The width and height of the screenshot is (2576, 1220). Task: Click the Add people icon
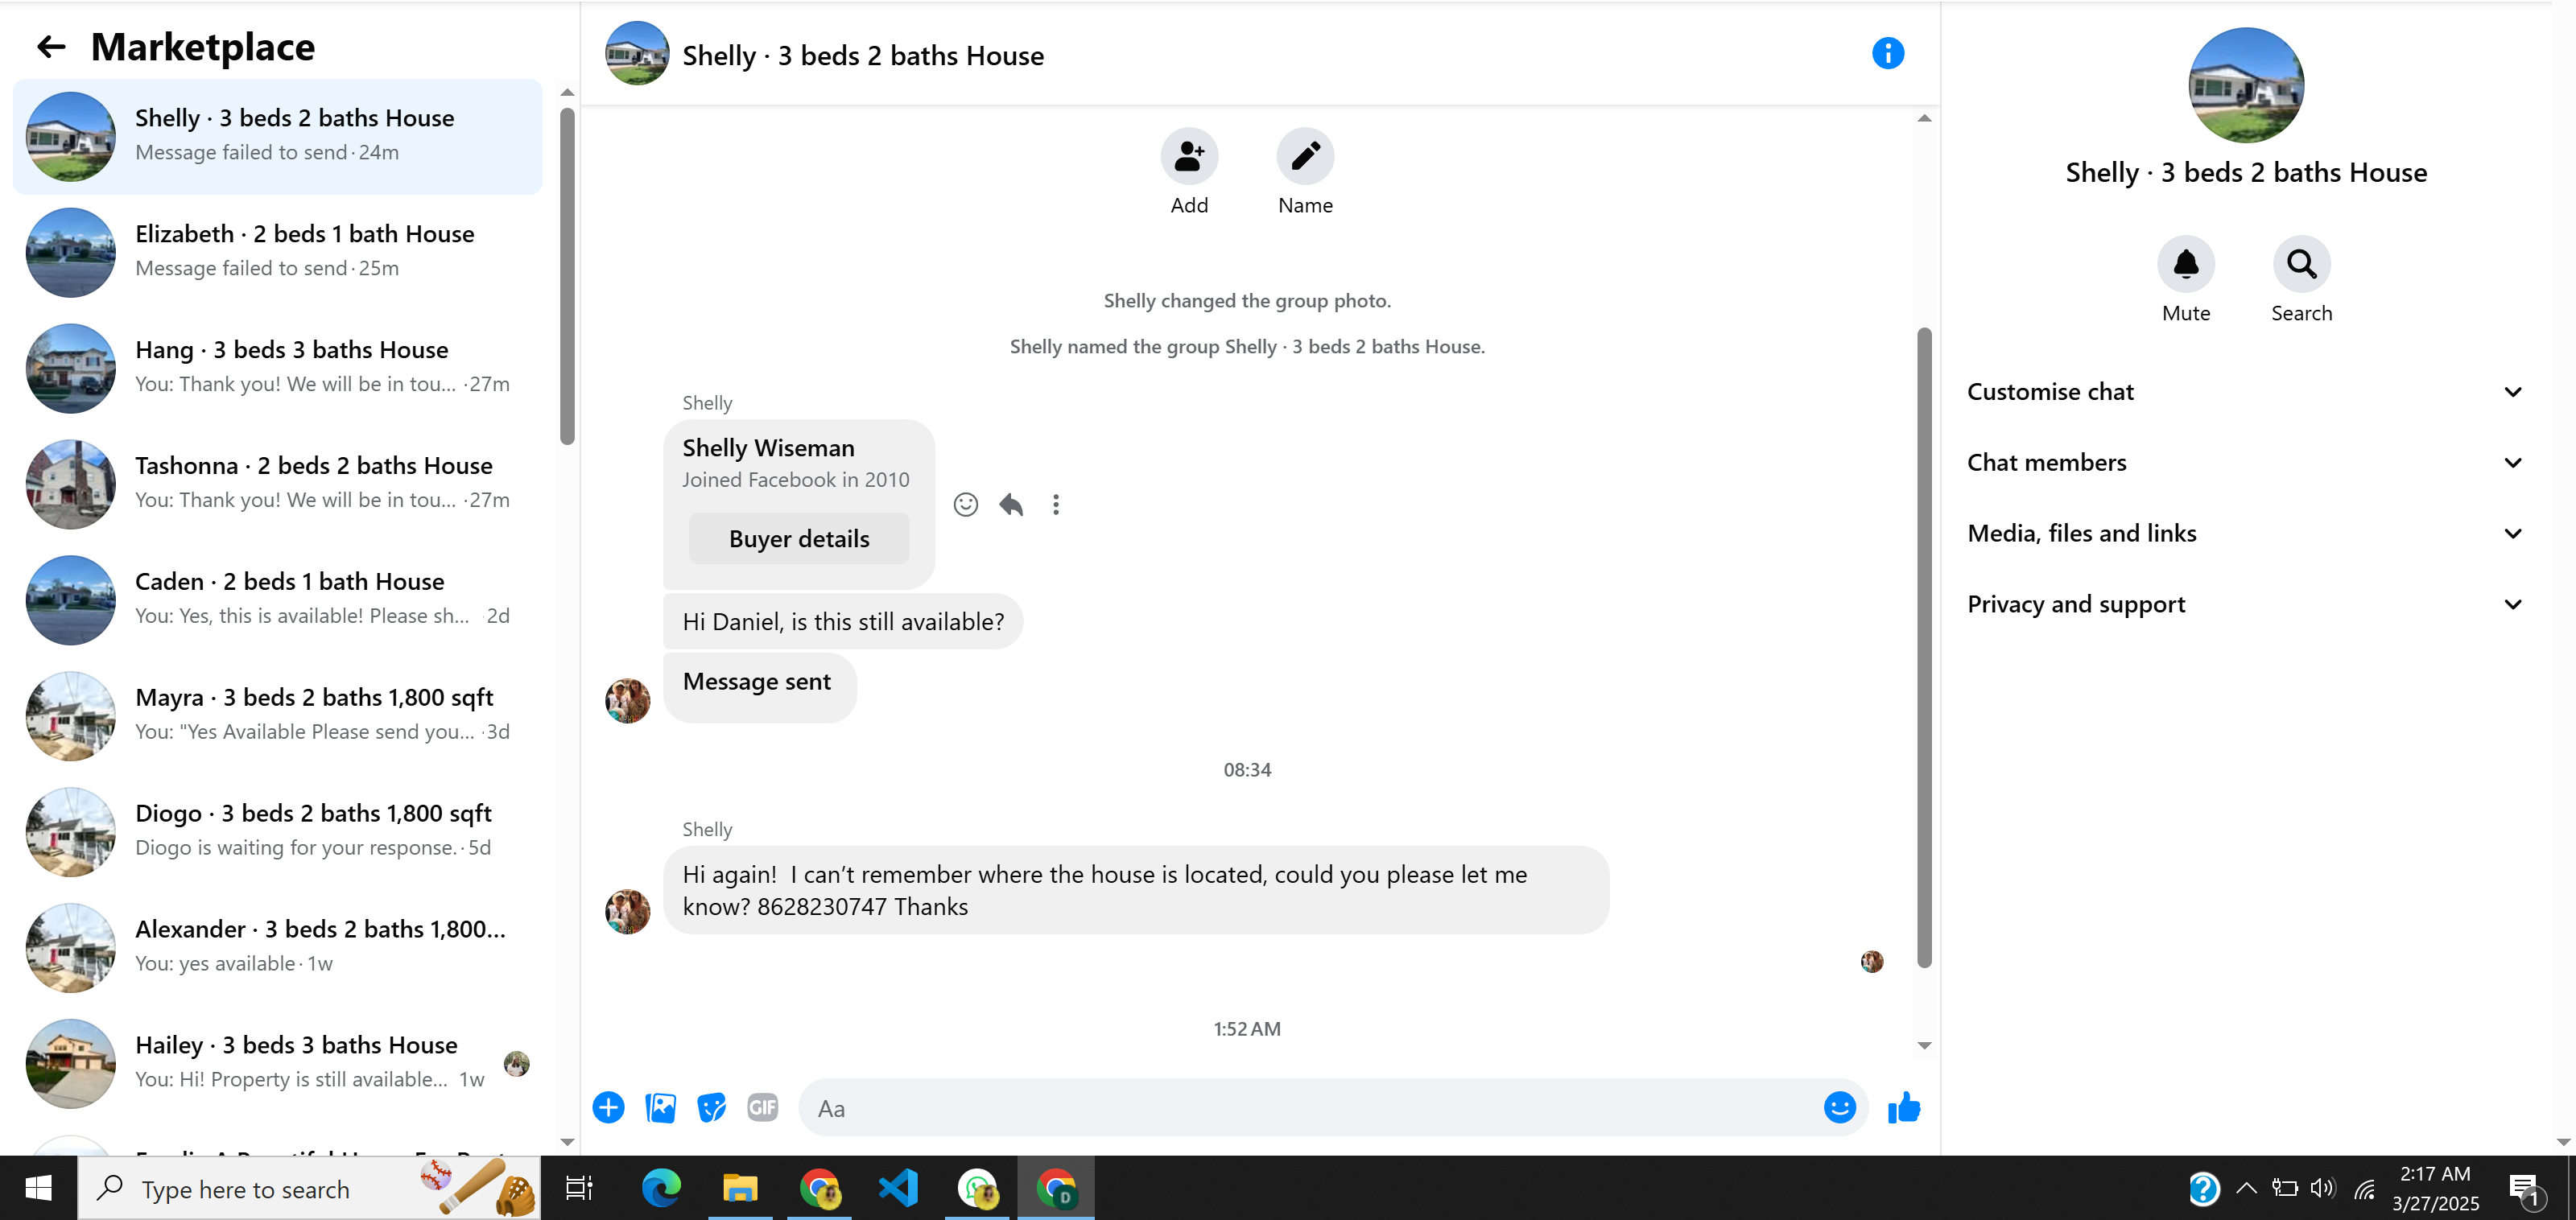coord(1189,157)
